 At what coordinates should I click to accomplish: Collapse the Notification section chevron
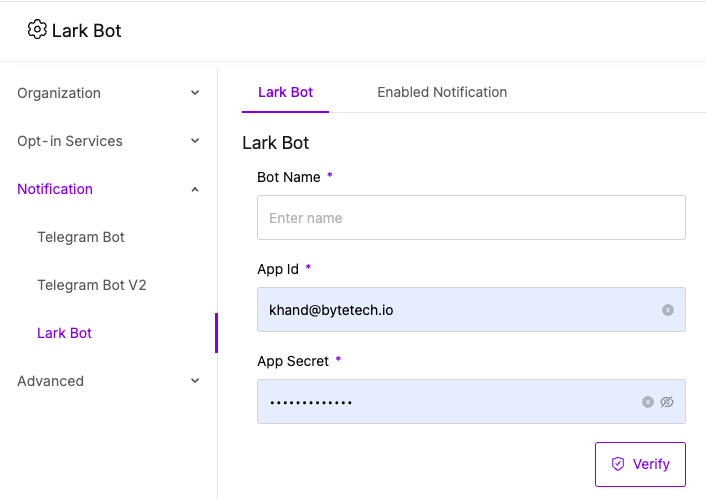point(195,189)
